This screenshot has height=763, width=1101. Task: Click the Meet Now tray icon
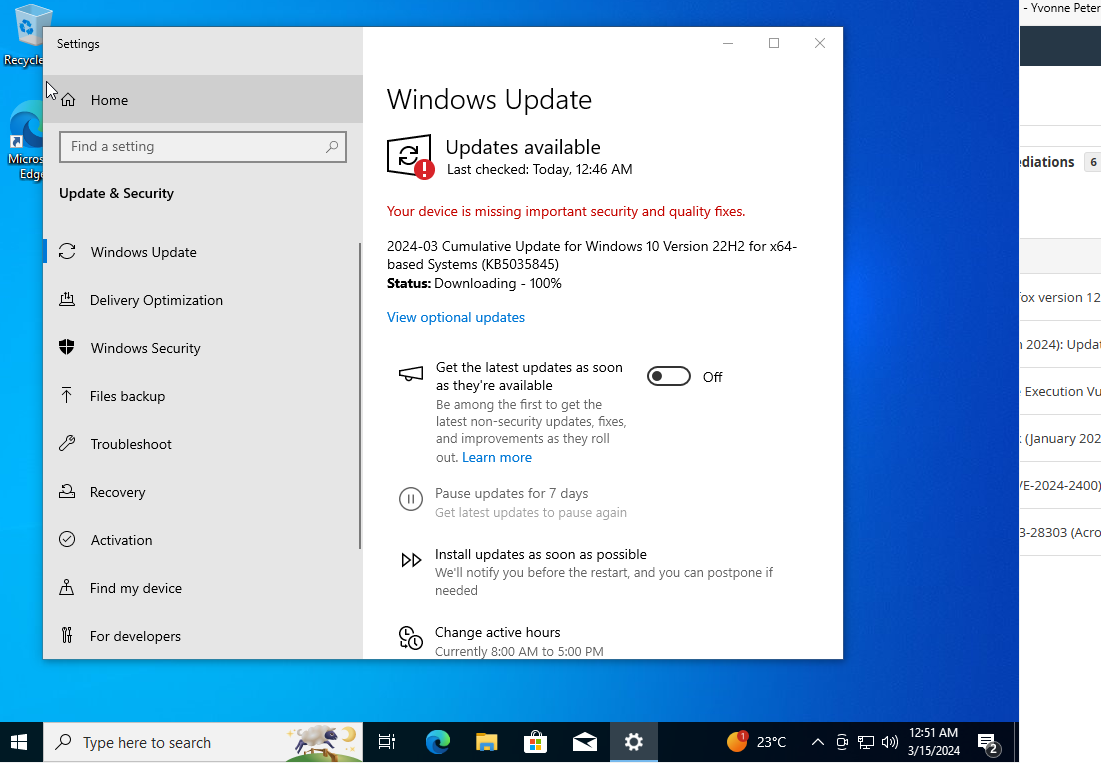point(842,742)
